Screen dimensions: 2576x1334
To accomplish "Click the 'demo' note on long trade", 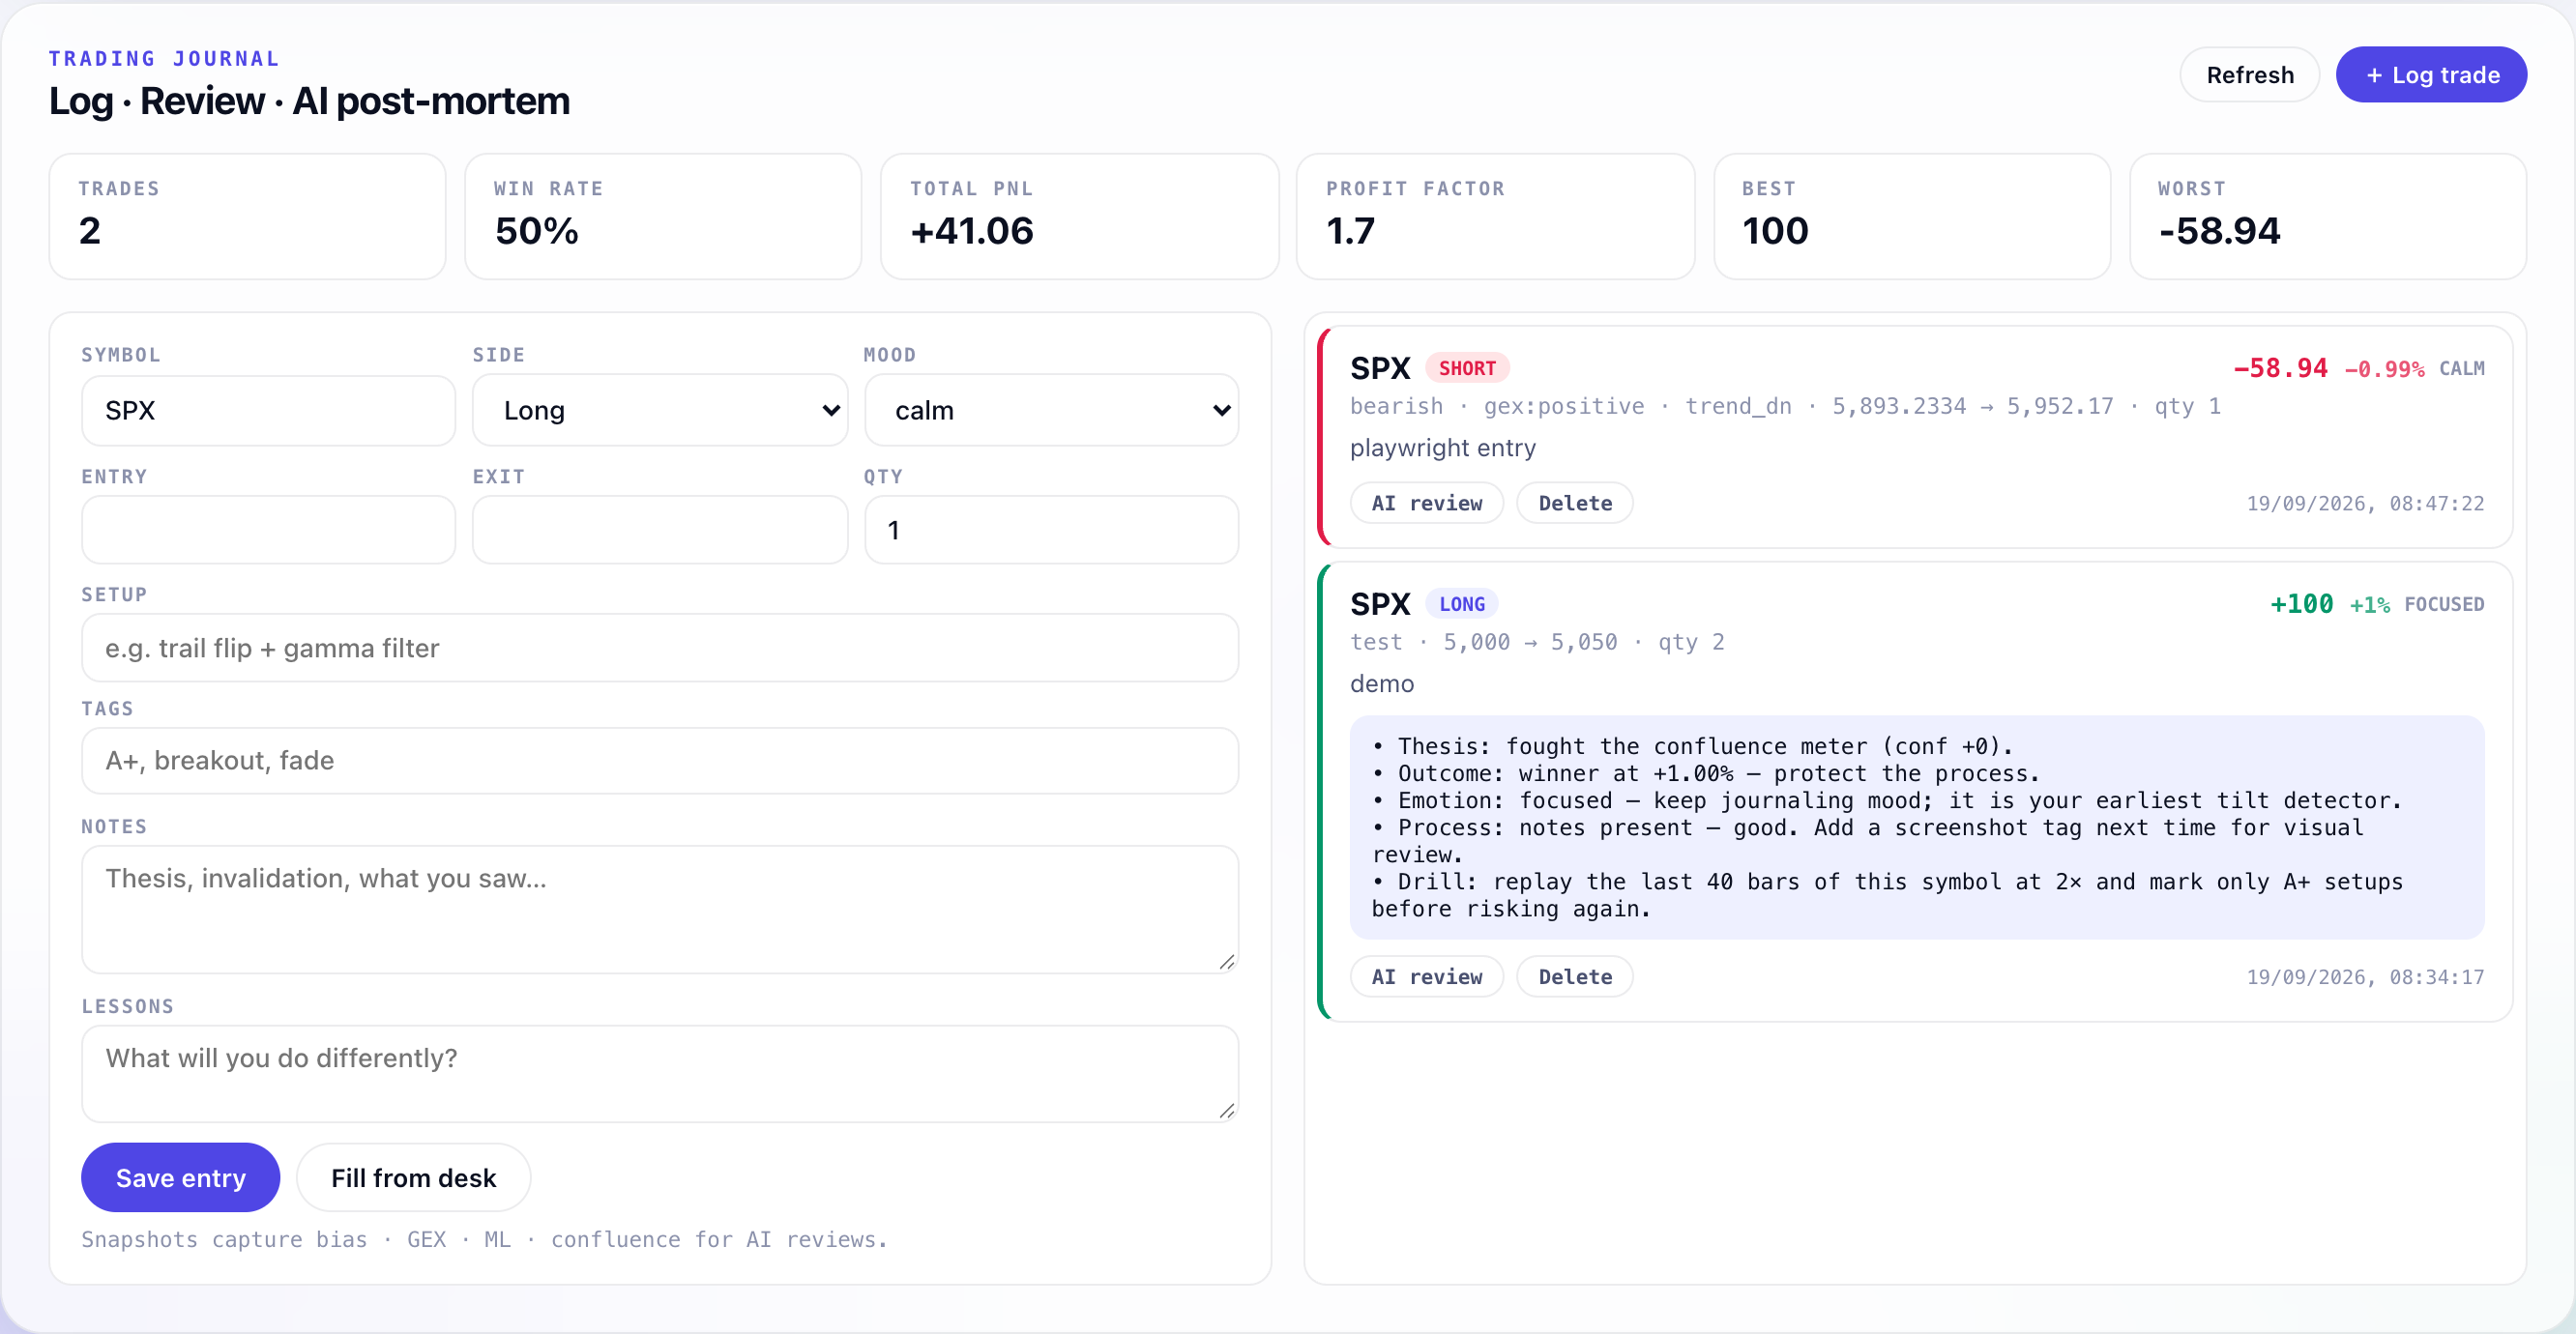I will coord(1381,684).
